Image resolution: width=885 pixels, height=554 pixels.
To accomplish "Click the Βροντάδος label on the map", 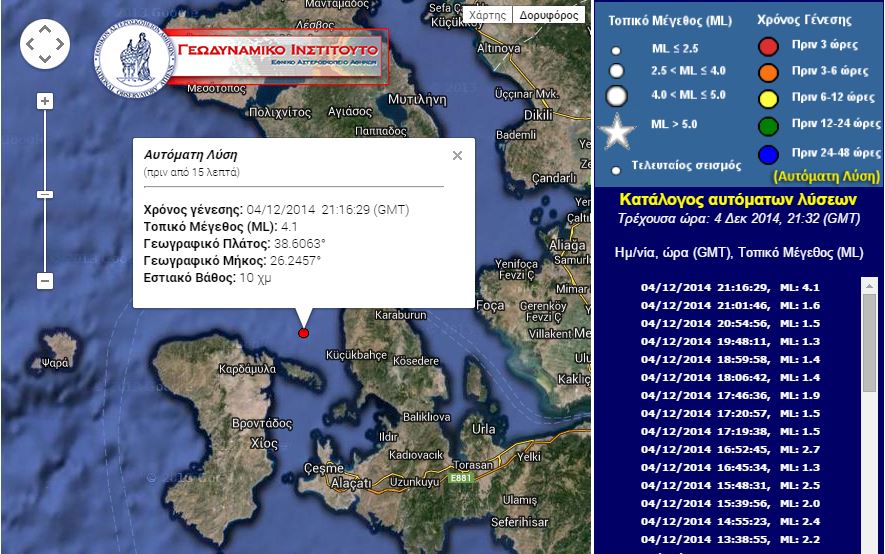I will point(262,423).
